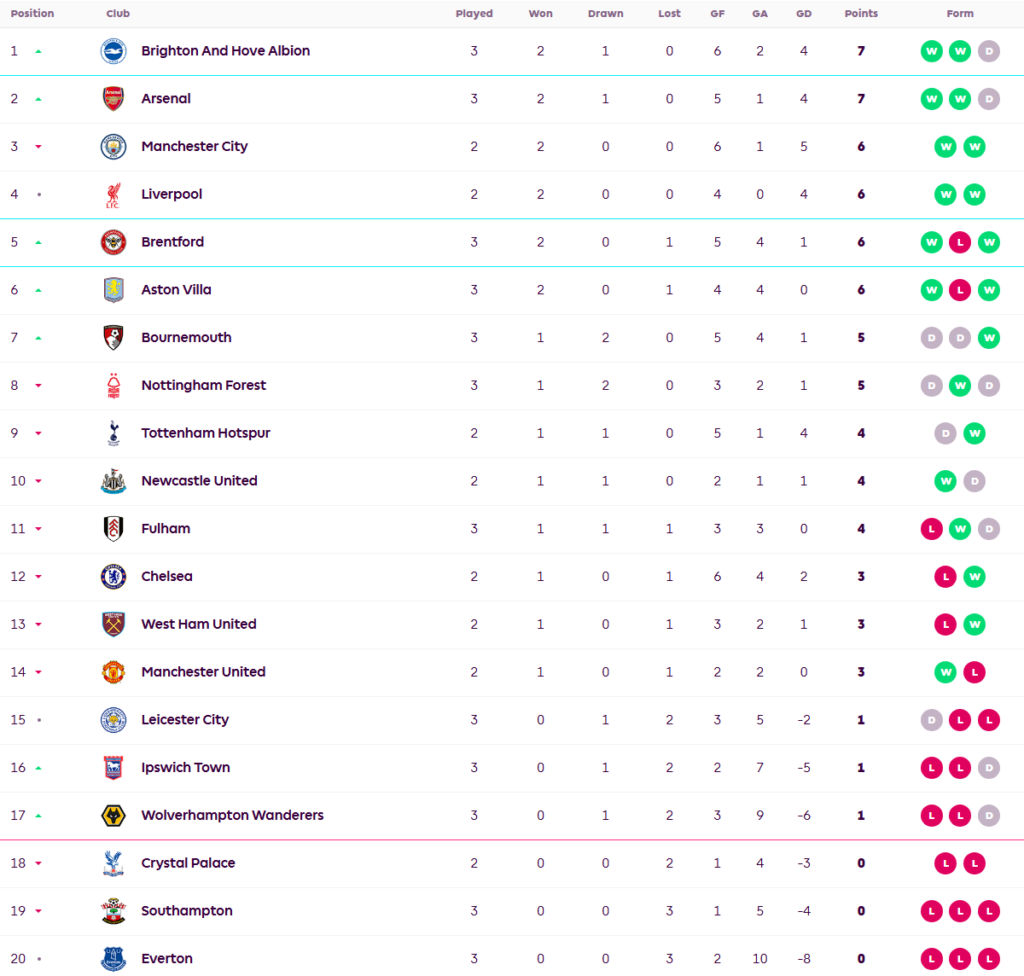
Task: Click the Brighton And Hove Albion crest
Action: pos(113,51)
